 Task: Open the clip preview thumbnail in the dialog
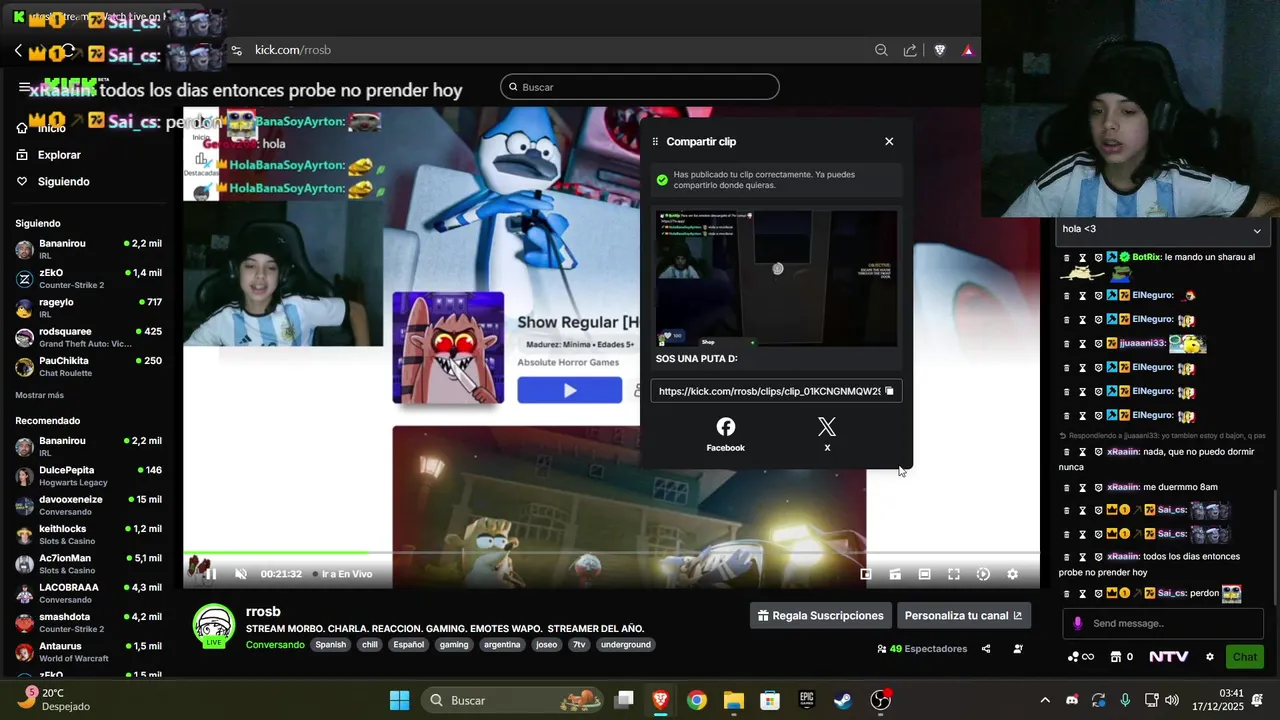(x=776, y=278)
